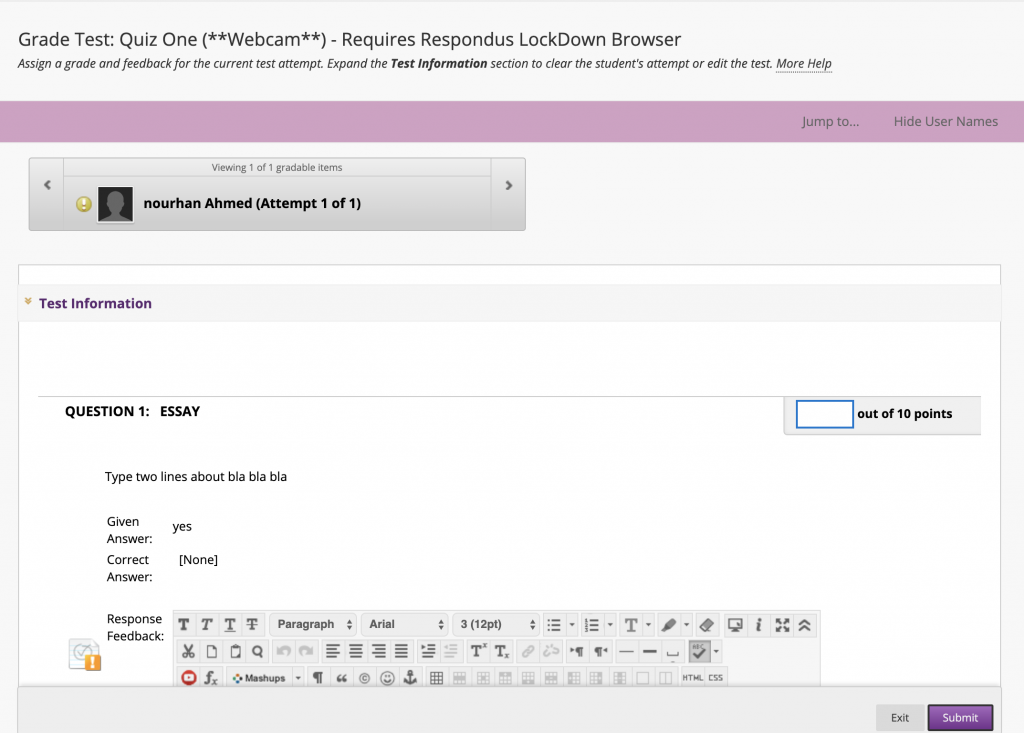Open the math formula editor

209,677
